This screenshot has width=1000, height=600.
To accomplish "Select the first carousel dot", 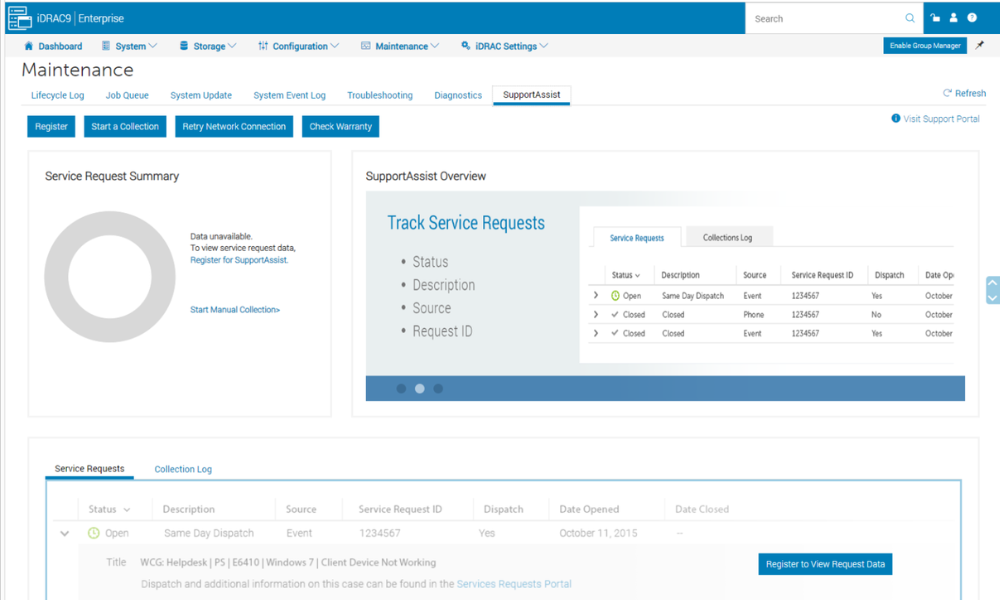I will (401, 388).
